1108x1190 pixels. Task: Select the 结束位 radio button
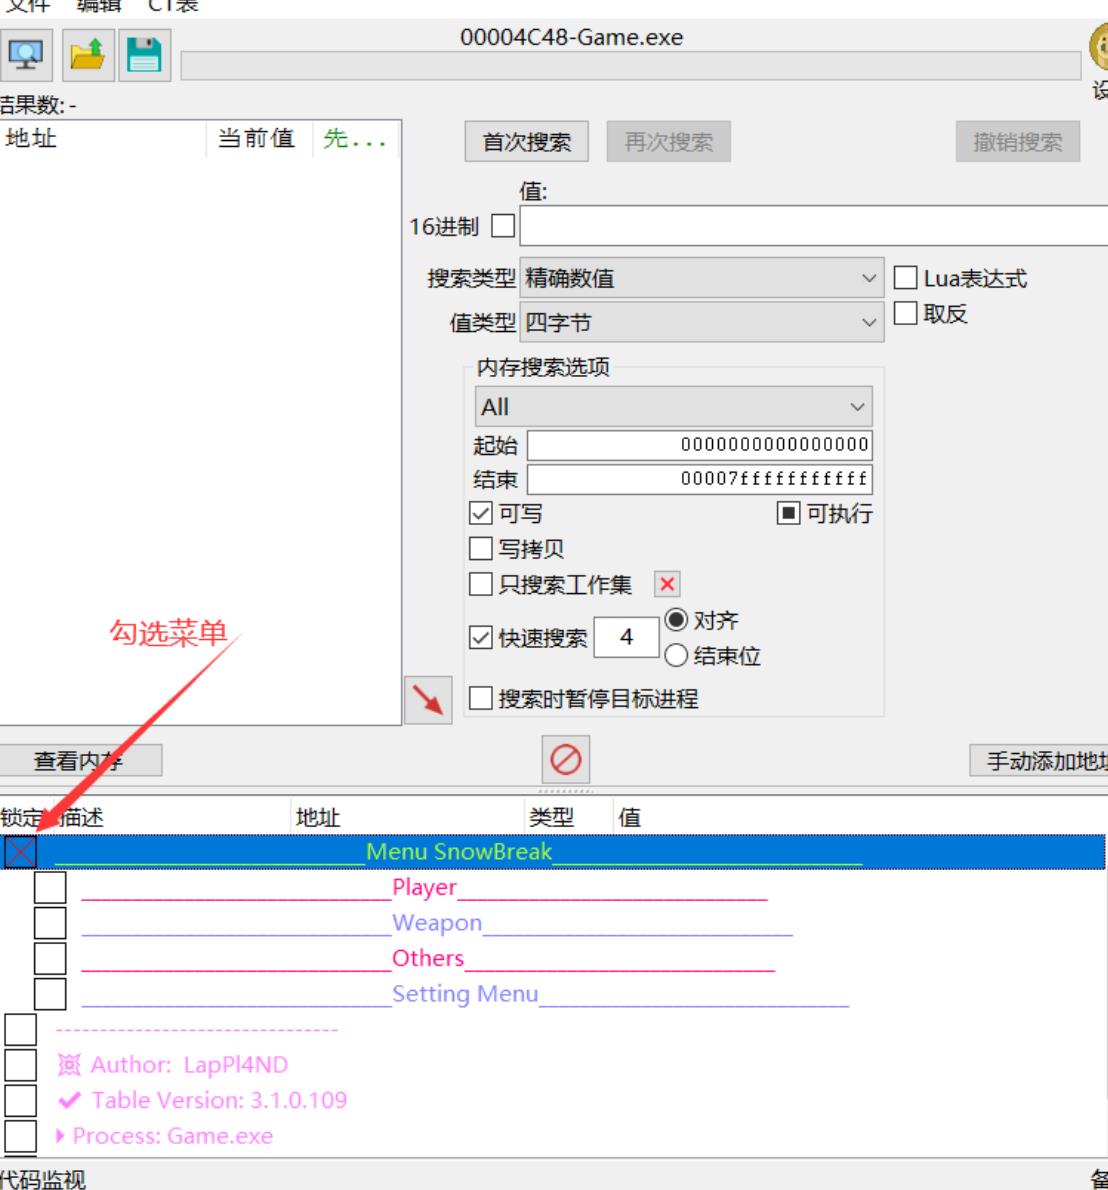click(x=676, y=655)
